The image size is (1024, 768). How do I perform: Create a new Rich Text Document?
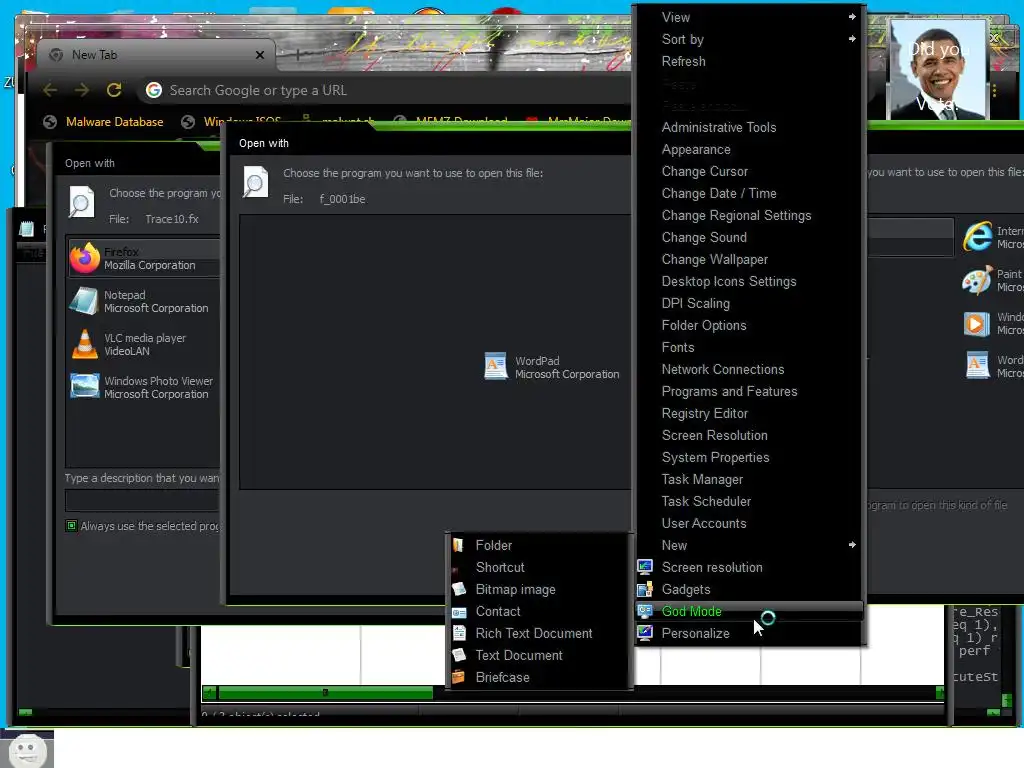(539, 633)
